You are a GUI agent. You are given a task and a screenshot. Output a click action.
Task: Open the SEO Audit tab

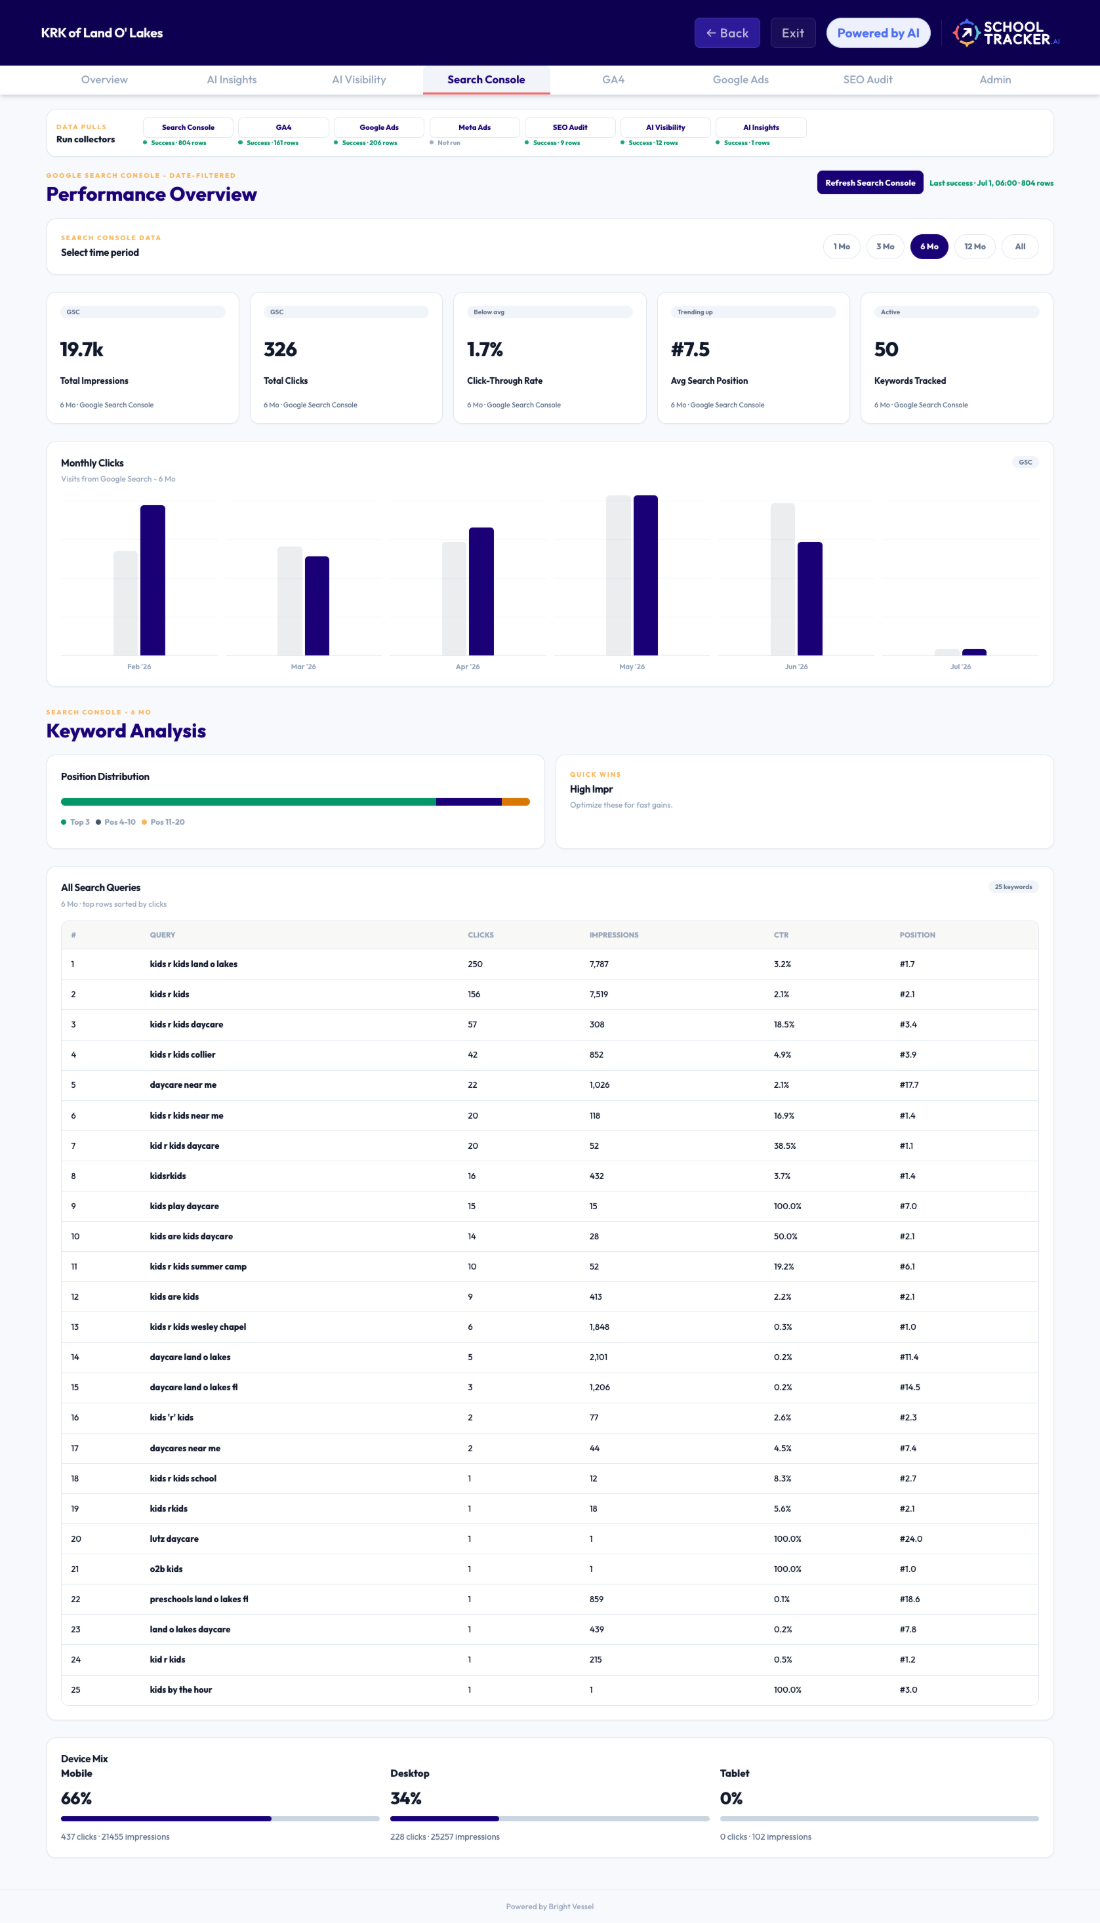tap(868, 80)
